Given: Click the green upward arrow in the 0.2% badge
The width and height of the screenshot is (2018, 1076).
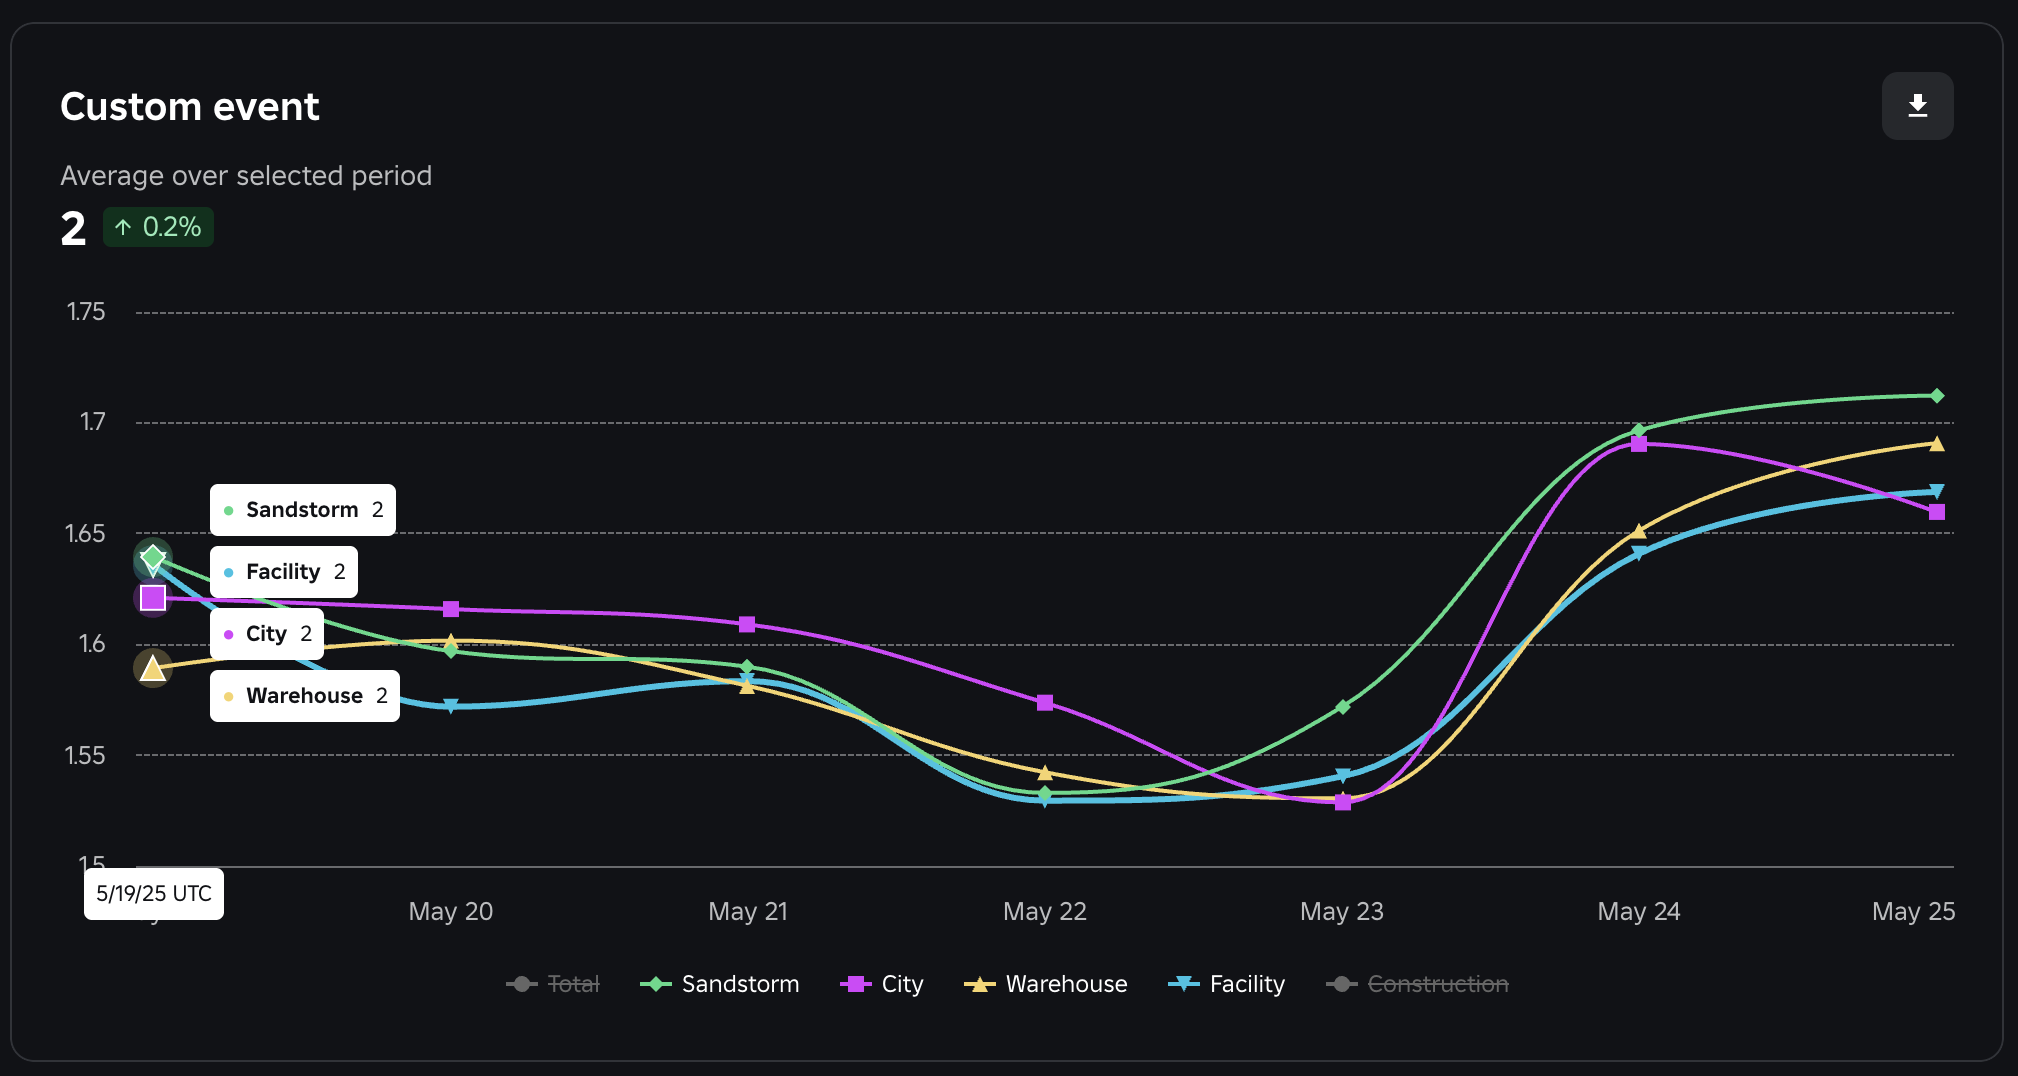Looking at the screenshot, I should point(123,226).
